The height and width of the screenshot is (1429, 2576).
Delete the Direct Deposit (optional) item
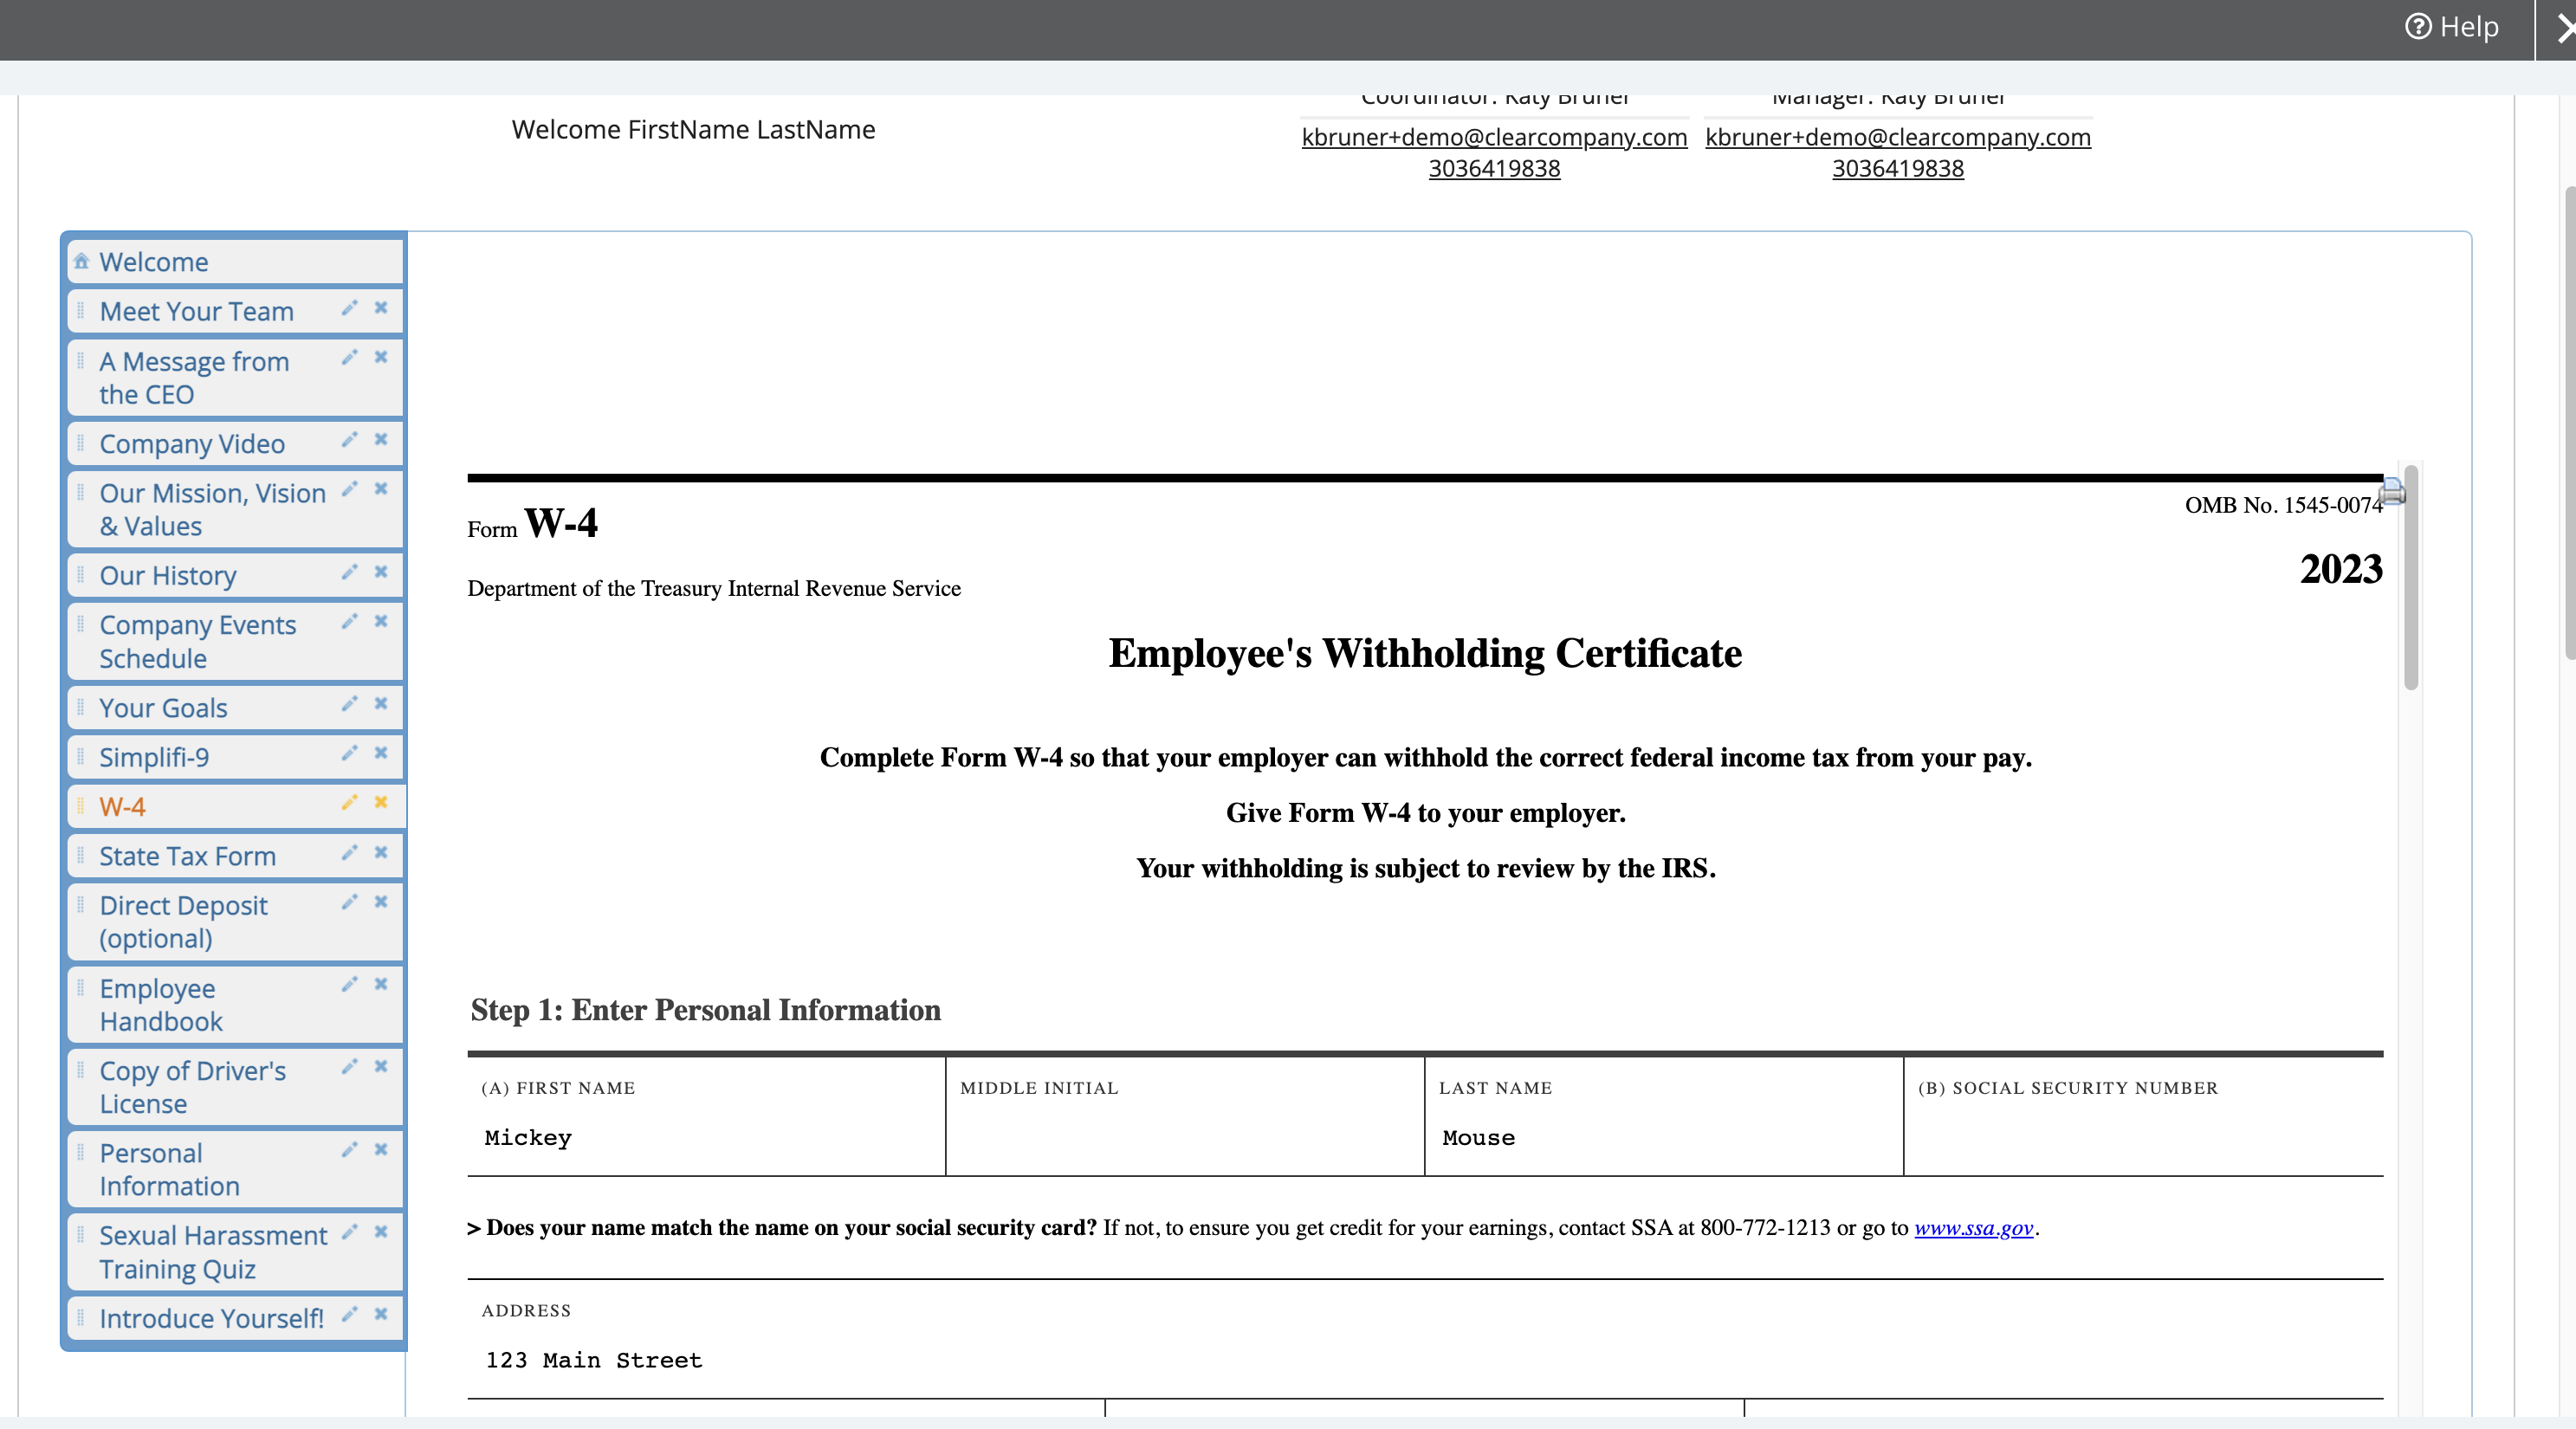pyautogui.click(x=381, y=902)
